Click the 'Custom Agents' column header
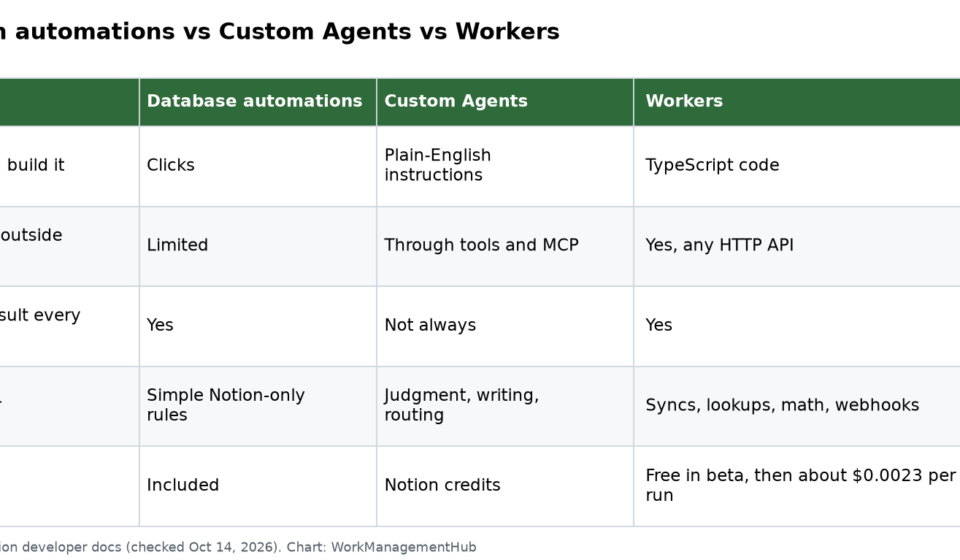This screenshot has height=560, width=960. pyautogui.click(x=505, y=102)
